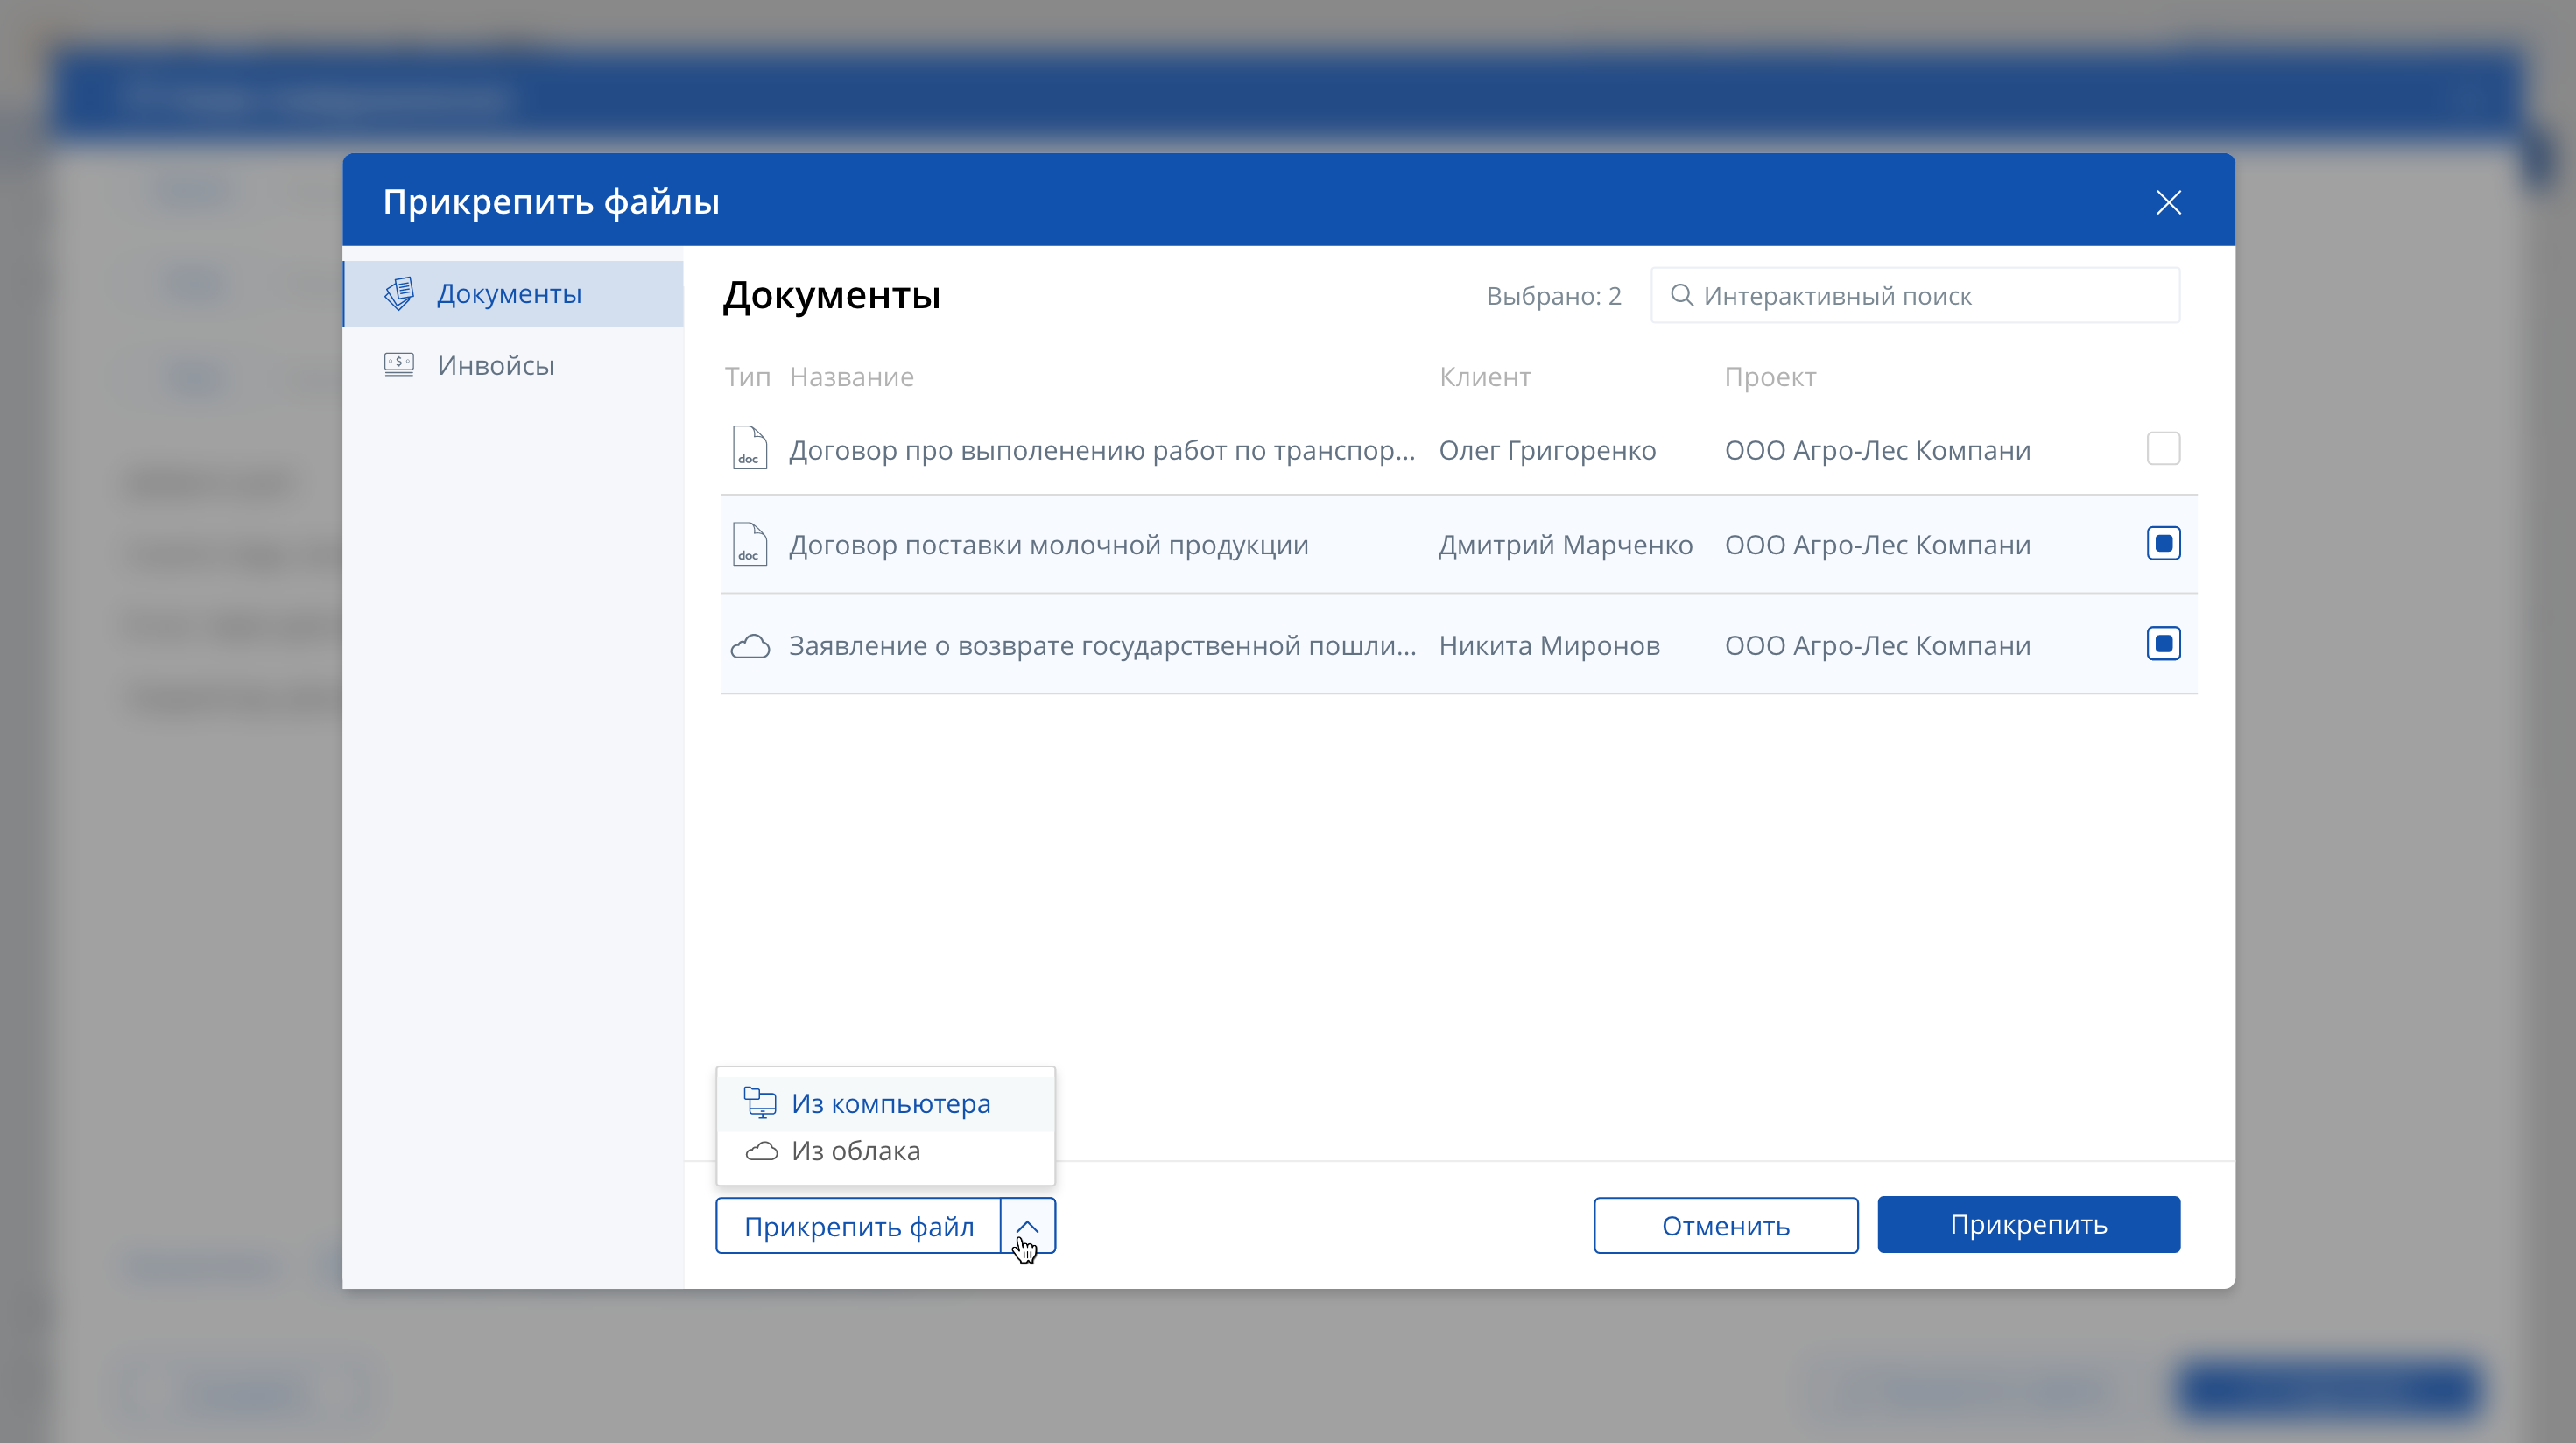Open the Документы sidebar section
The image size is (2576, 1443).
pyautogui.click(x=513, y=294)
